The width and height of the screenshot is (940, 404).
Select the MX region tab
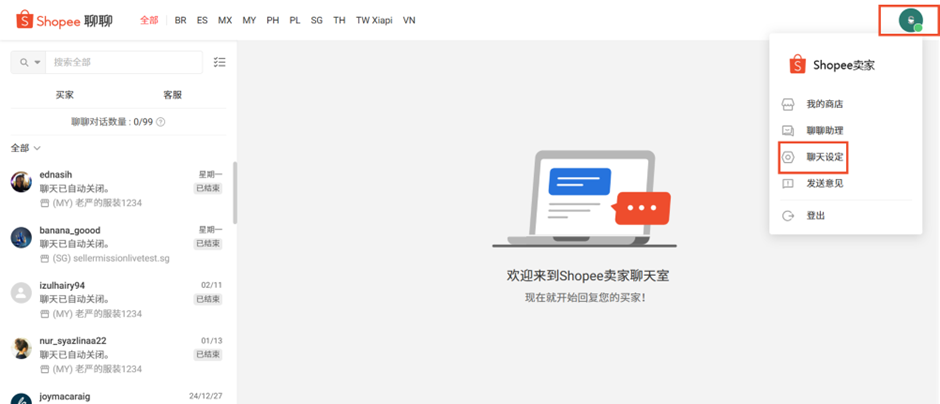click(225, 20)
